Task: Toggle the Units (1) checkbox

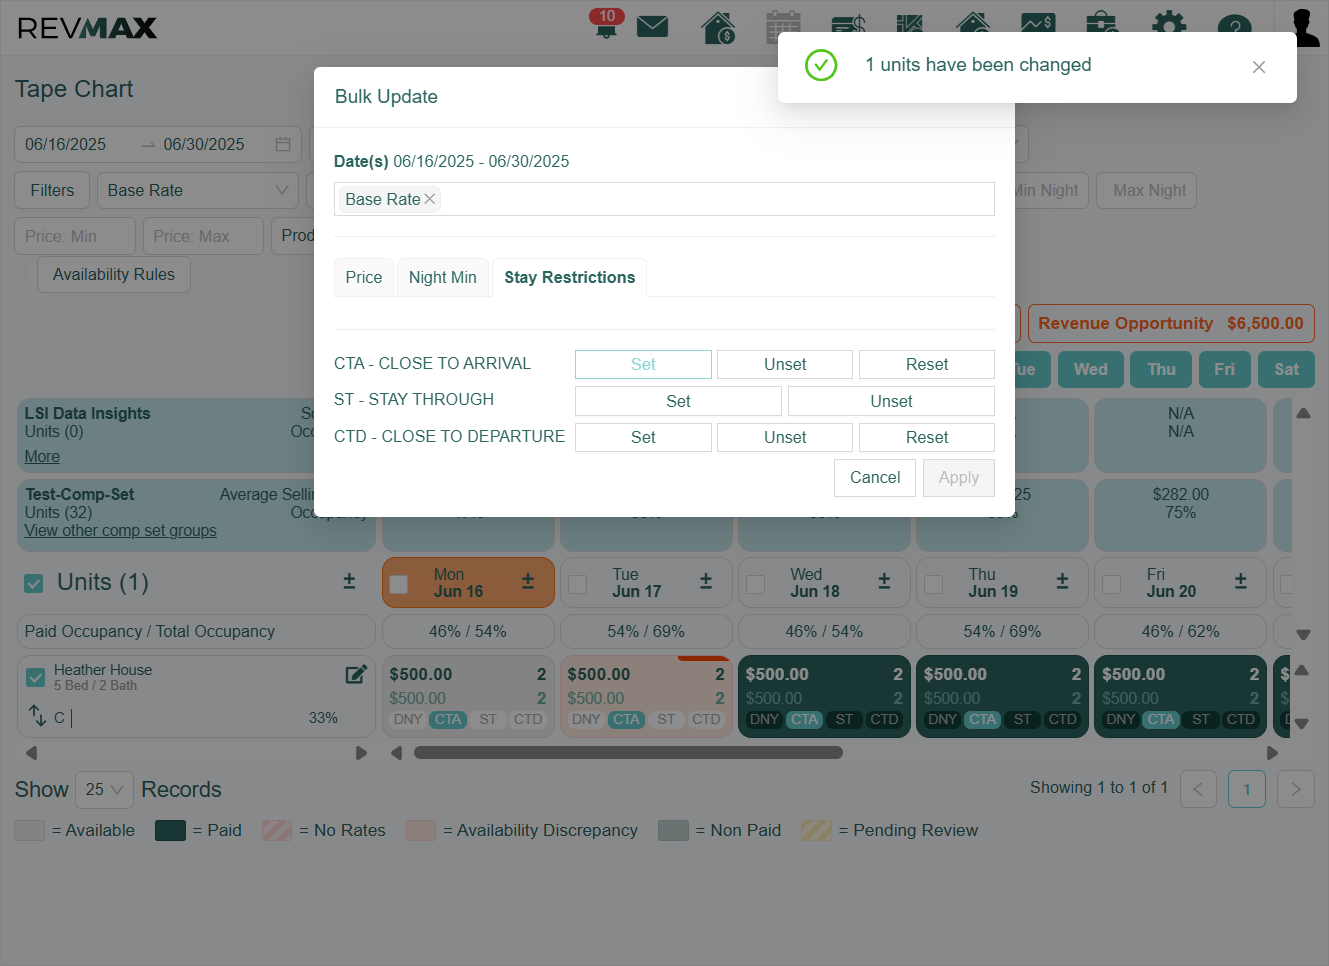Action: point(34,583)
